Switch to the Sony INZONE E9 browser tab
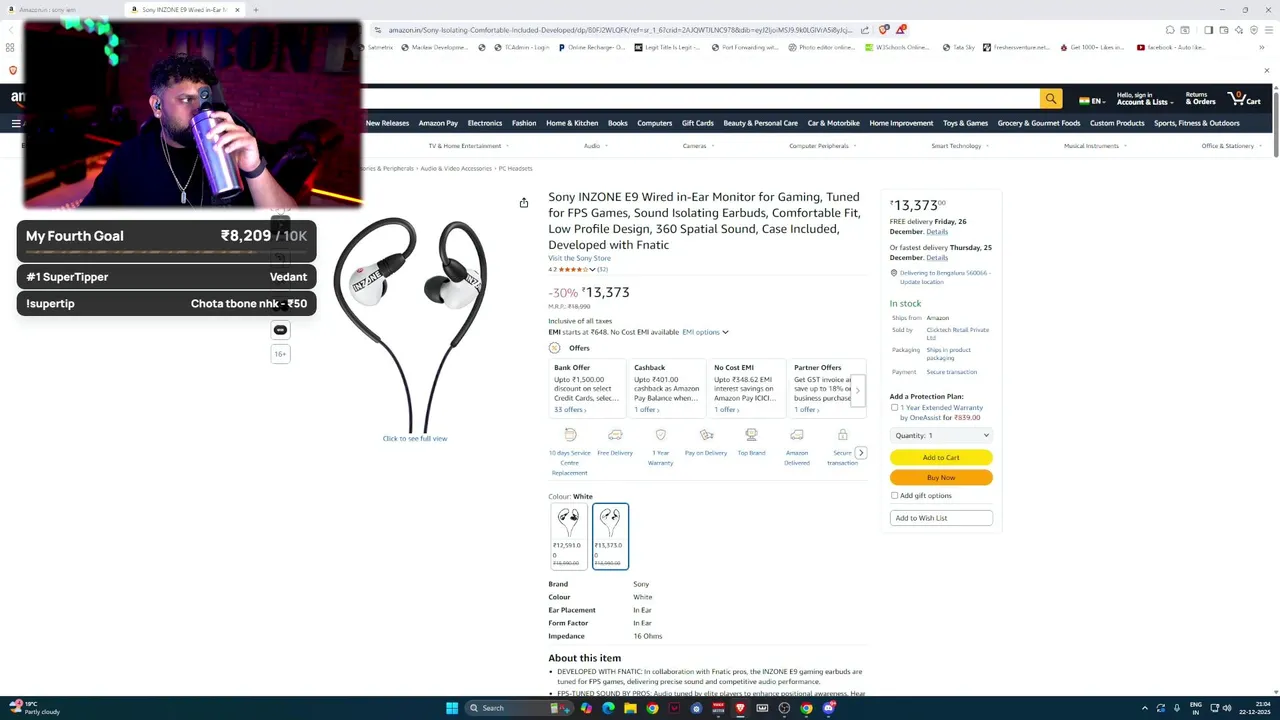The image size is (1280, 720). pos(185,10)
